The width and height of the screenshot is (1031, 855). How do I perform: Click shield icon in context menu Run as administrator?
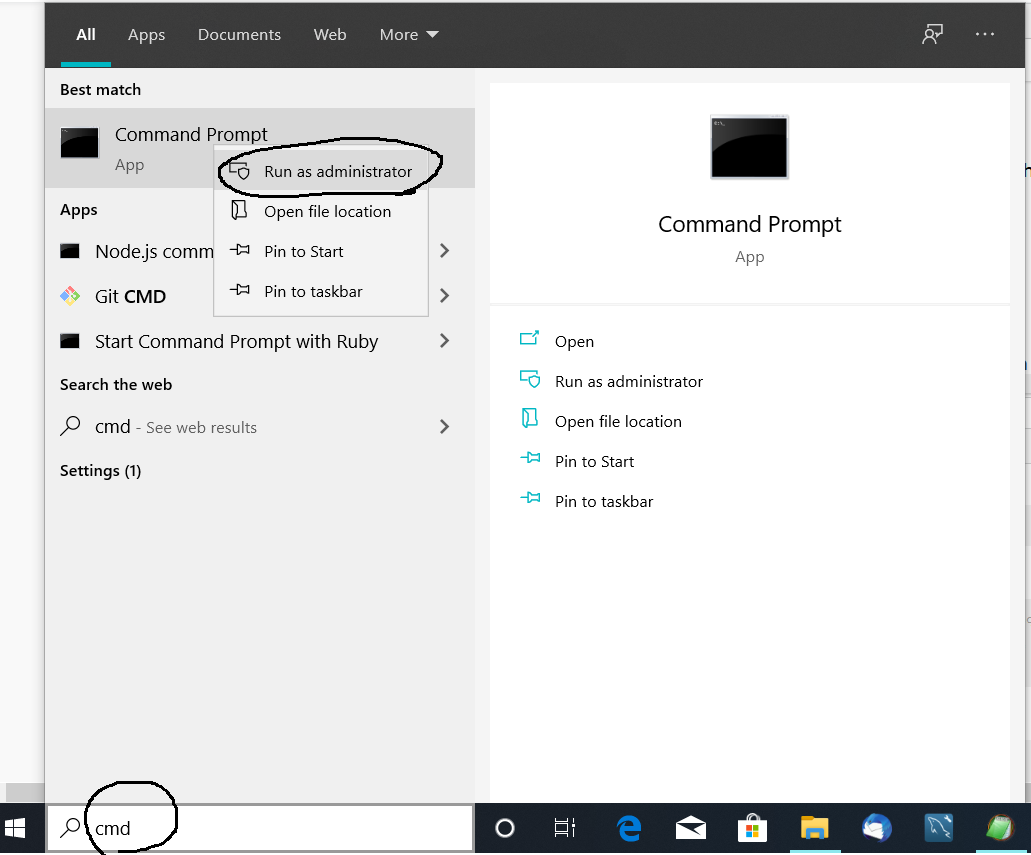pos(239,170)
